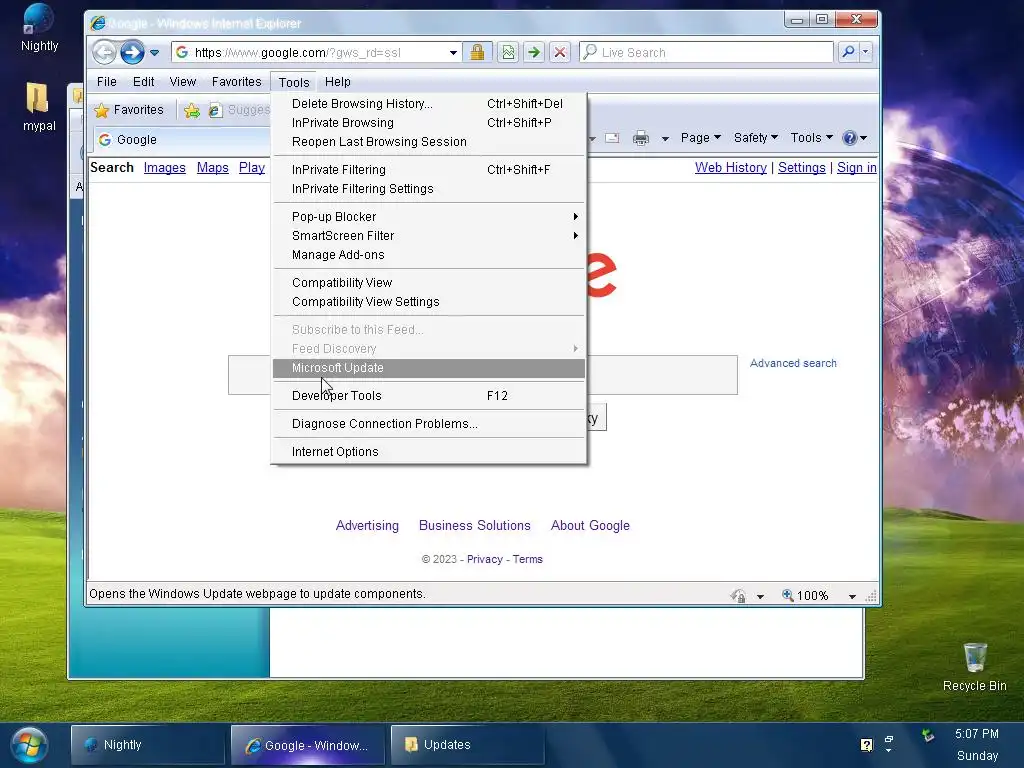Open the File menu
Viewport: 1024px width, 768px height.
(x=106, y=82)
